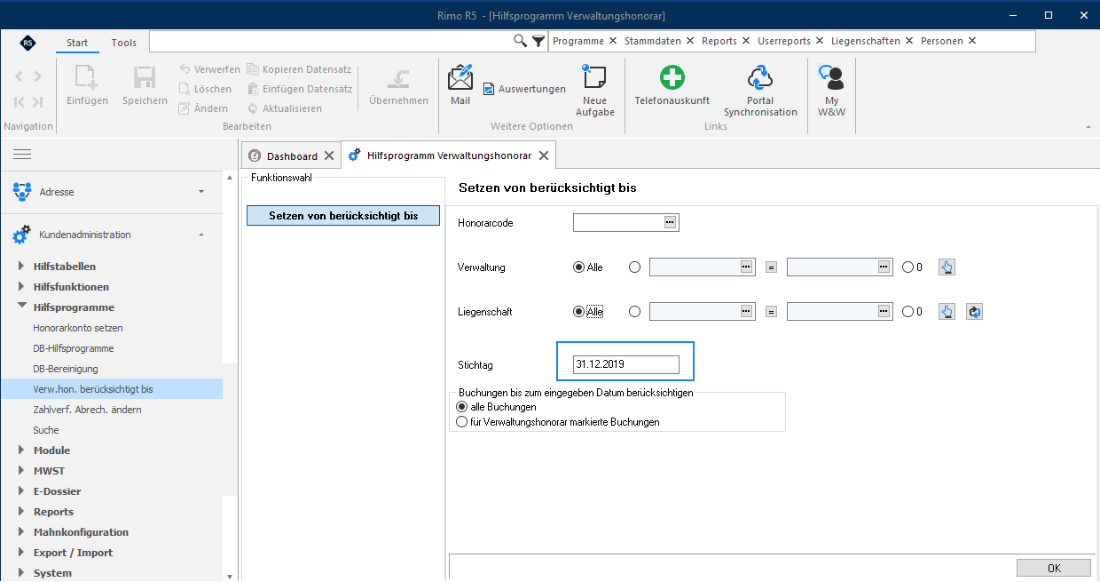This screenshot has height=582, width=1100.
Task: Switch to the Tools ribbon tab
Action: click(x=123, y=43)
